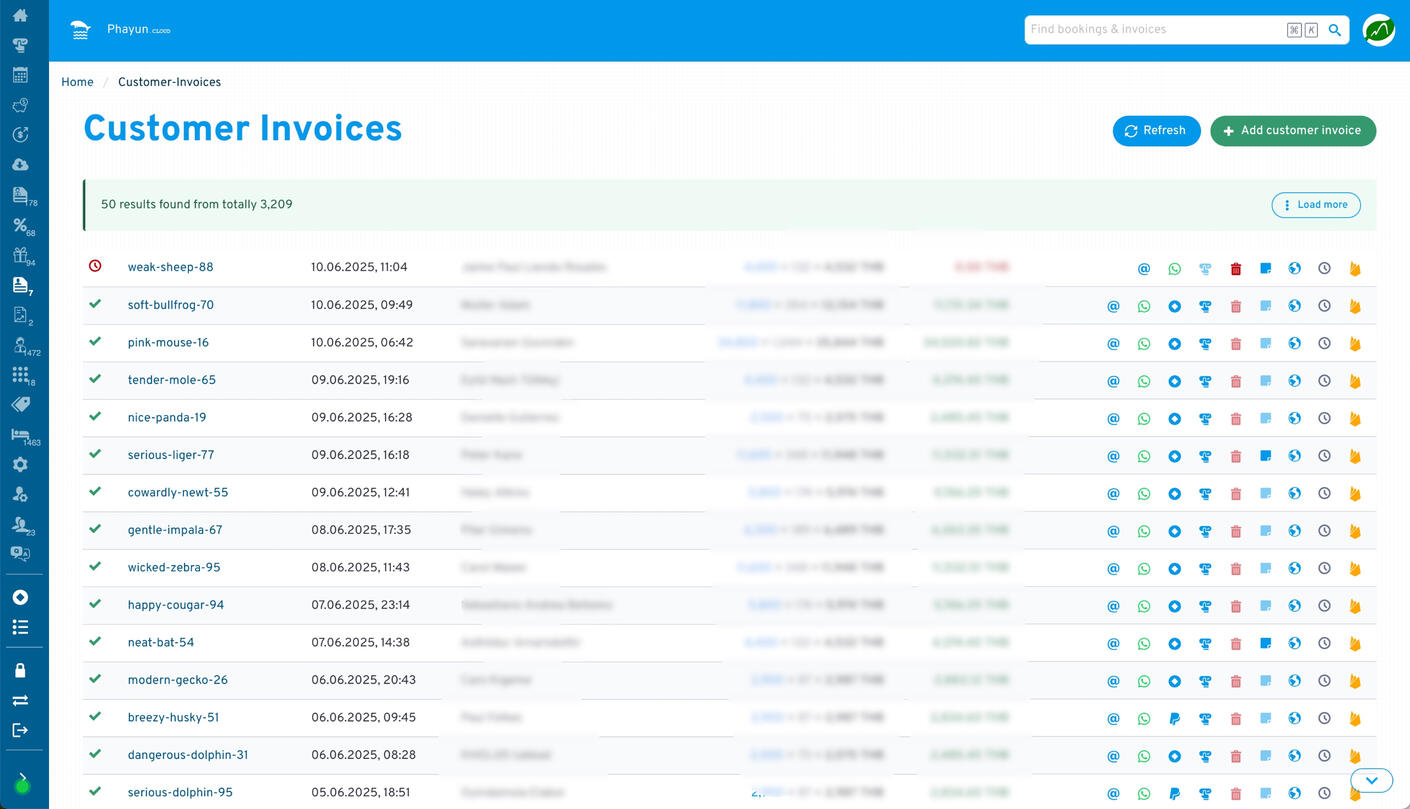Open the Firebase flame icon on tender-mole-65 row
1410x809 pixels.
point(1355,381)
